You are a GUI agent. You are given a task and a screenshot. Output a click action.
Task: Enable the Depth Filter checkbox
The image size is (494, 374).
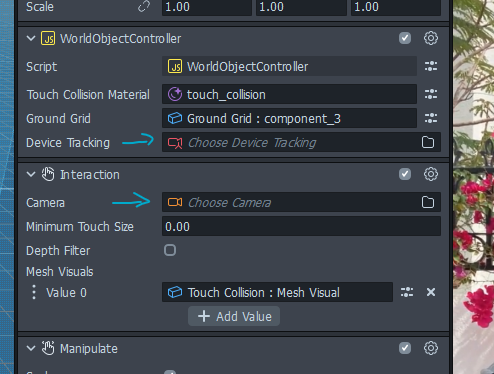170,250
